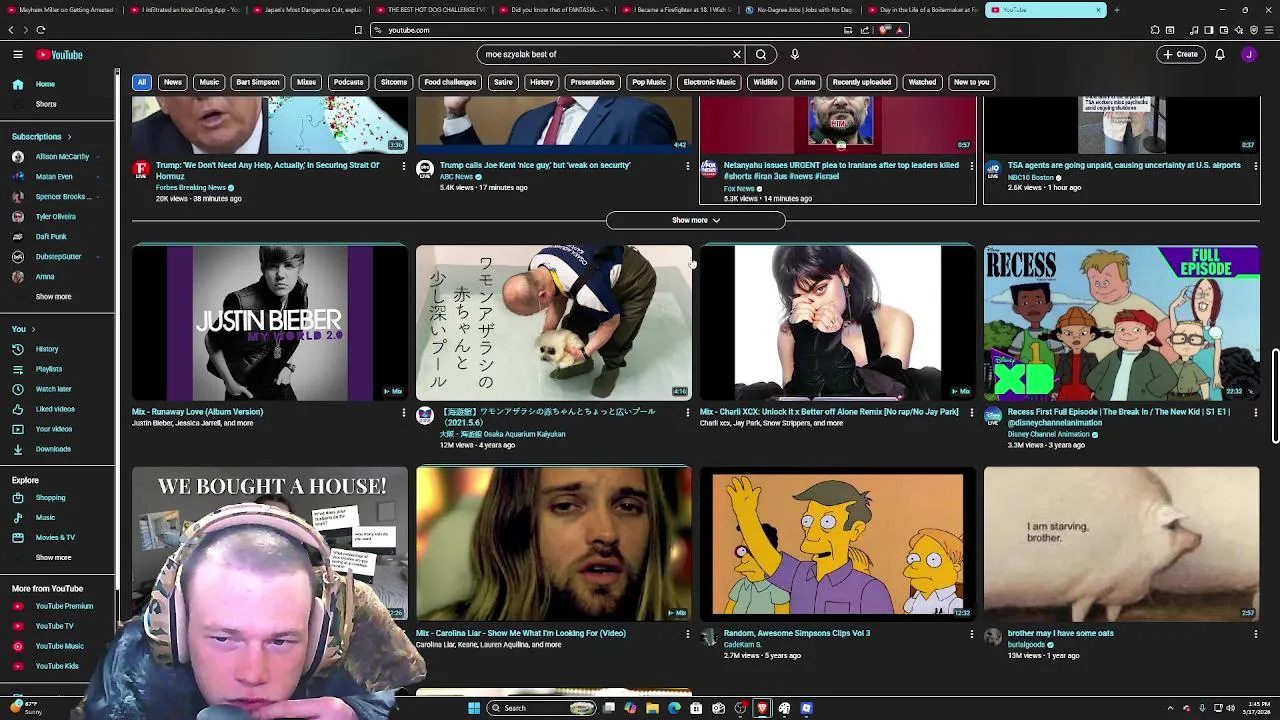
Task: Open Disney Channel Animation channel link
Action: tap(1048, 434)
